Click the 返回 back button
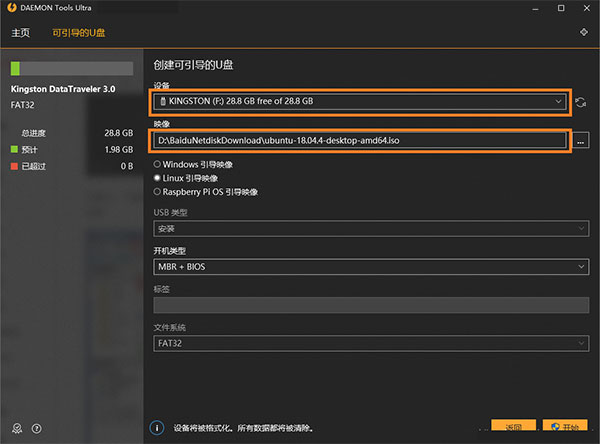The height and width of the screenshot is (444, 600). (x=514, y=428)
